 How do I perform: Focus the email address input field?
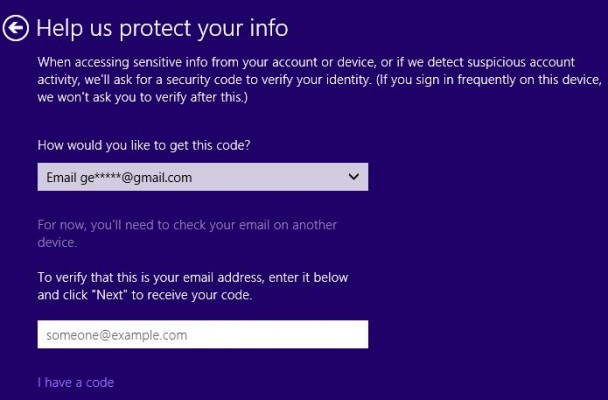click(202, 335)
